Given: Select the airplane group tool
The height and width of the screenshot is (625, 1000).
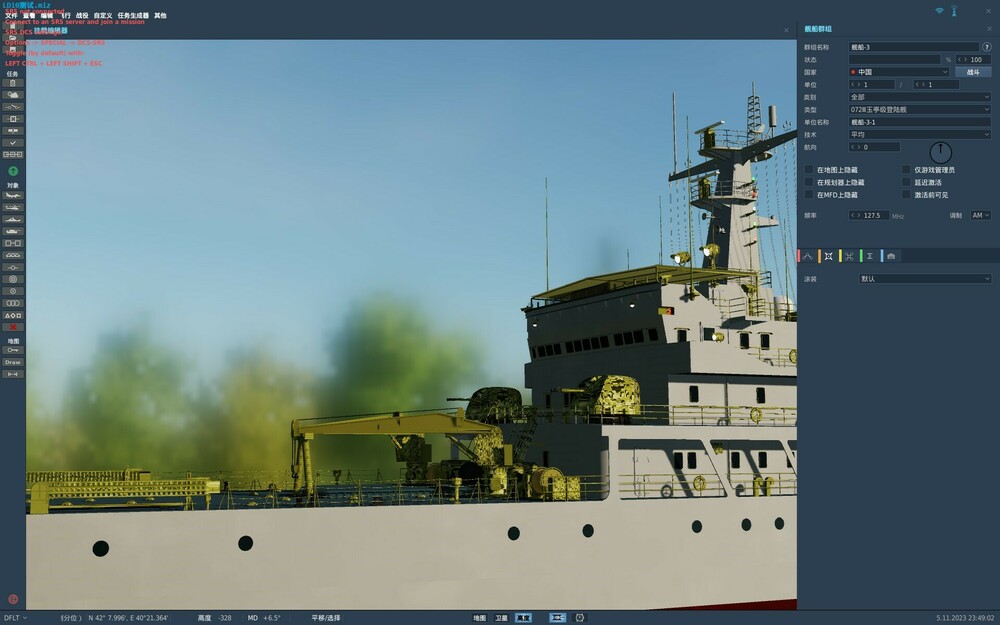Looking at the screenshot, I should 13,195.
